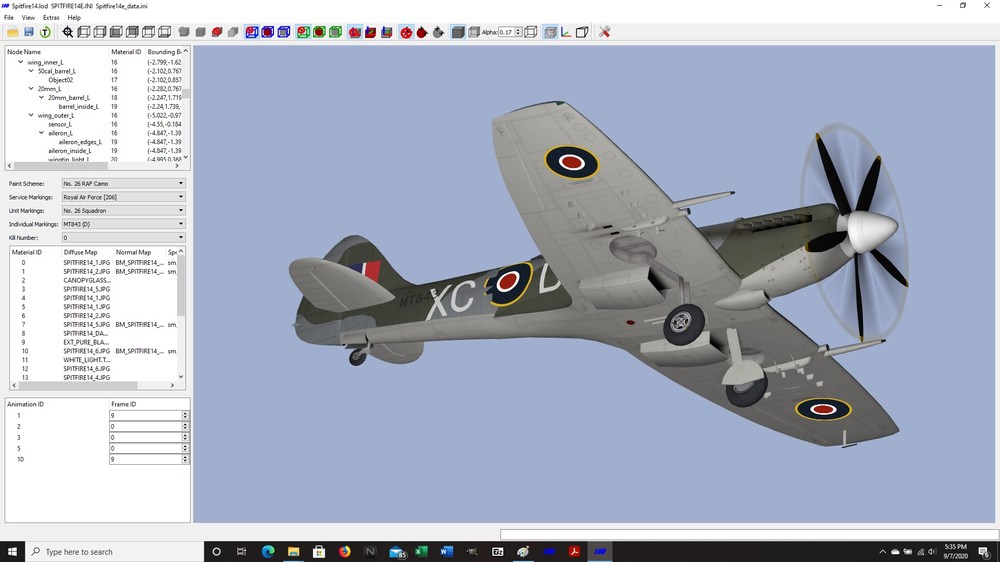Click the wireframe cube icon right of the Alpha spinner

click(x=531, y=32)
